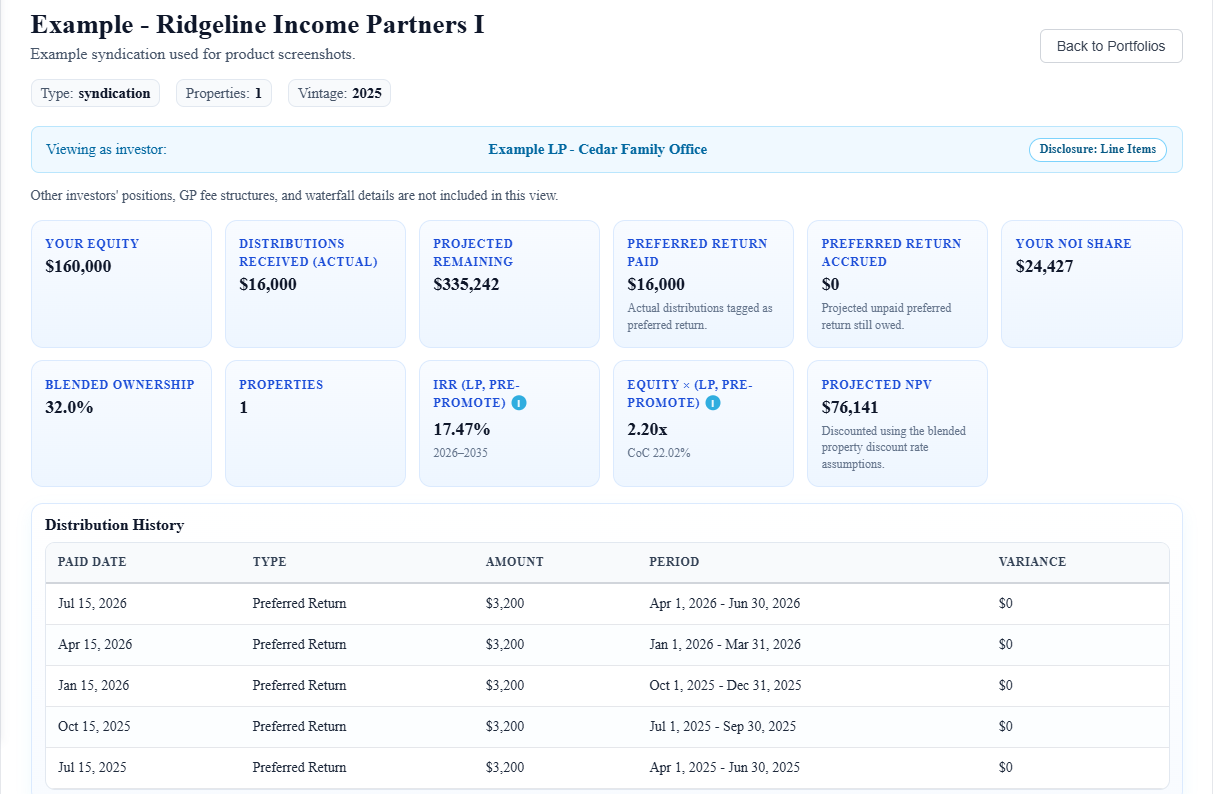1213x794 pixels.
Task: Select the Jul 15, 2025 paid date cell
Action: pos(92,768)
